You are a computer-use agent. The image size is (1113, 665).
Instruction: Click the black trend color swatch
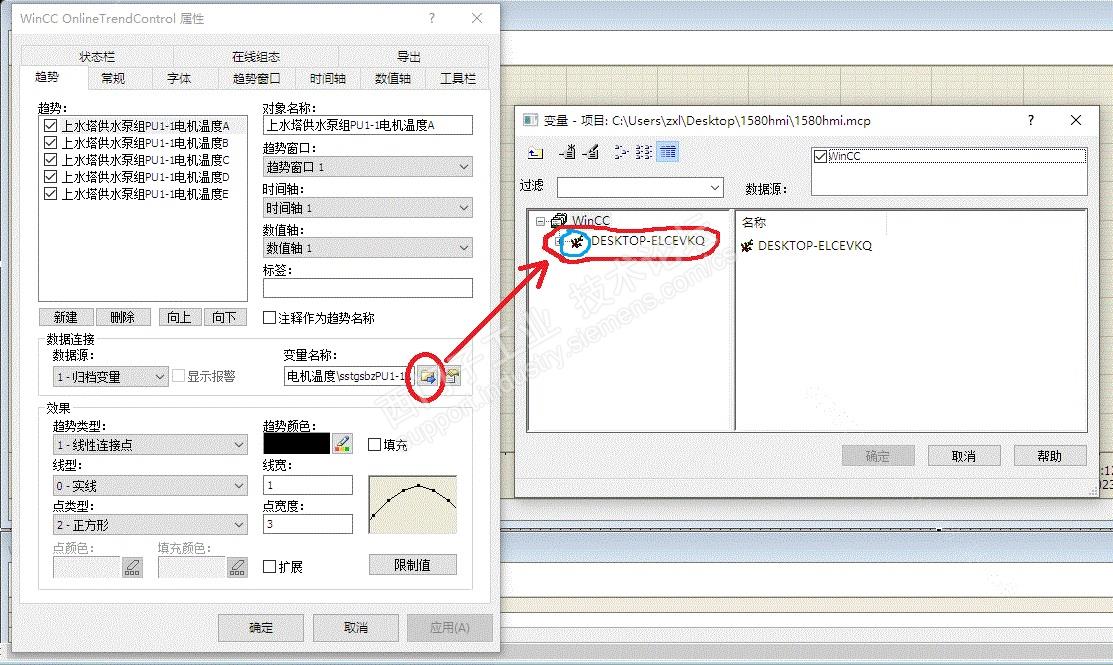pos(297,444)
